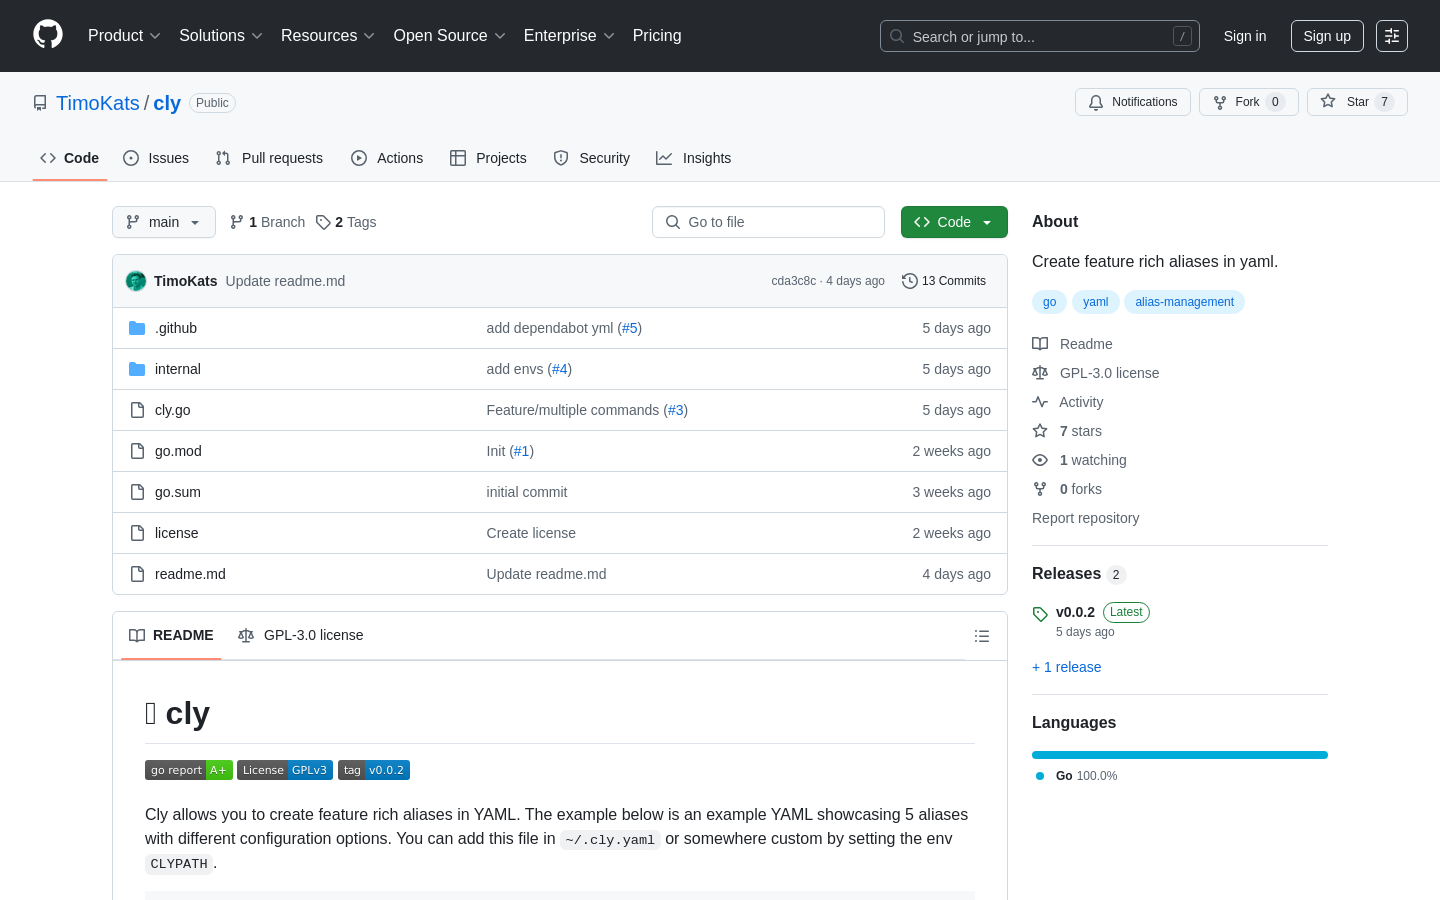Toggle Notifications for this repository
The height and width of the screenshot is (900, 1440).
[1133, 102]
